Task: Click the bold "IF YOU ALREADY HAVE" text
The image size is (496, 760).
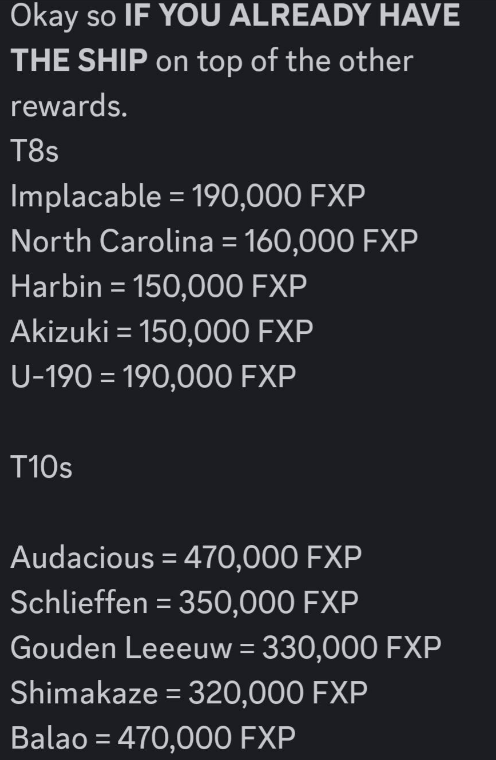Action: point(292,16)
